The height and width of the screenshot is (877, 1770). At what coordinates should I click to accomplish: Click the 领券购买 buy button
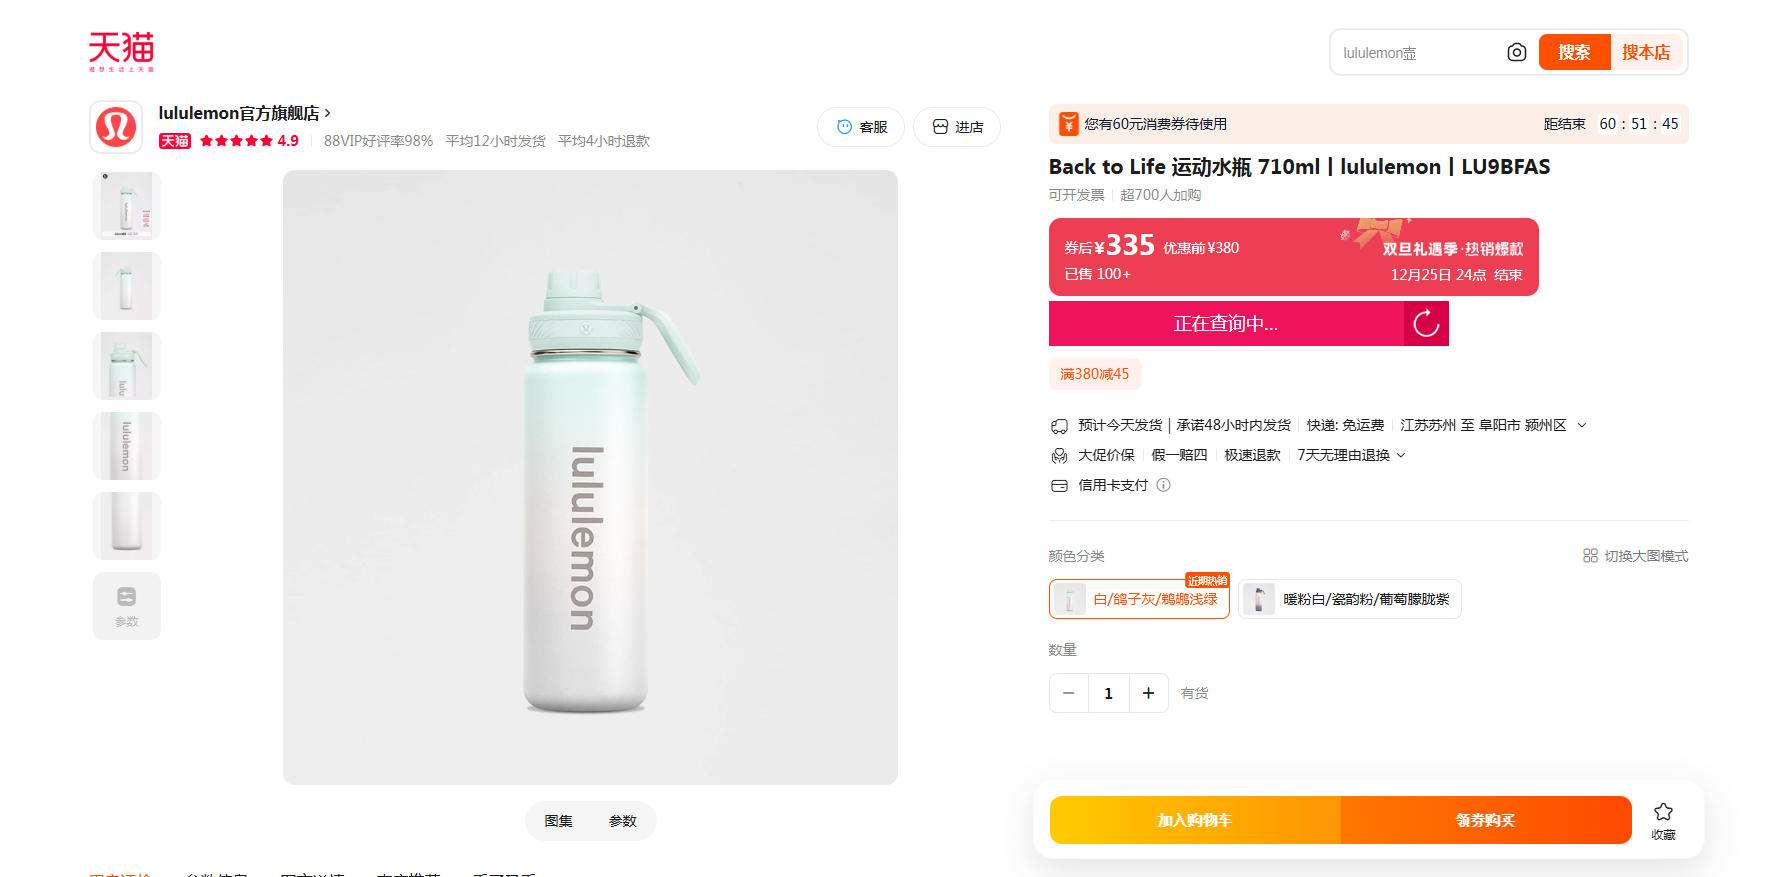click(x=1485, y=820)
